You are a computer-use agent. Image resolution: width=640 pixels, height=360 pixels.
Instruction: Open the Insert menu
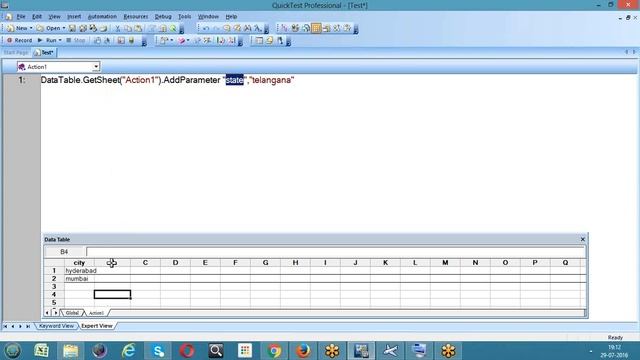pyautogui.click(x=74, y=17)
